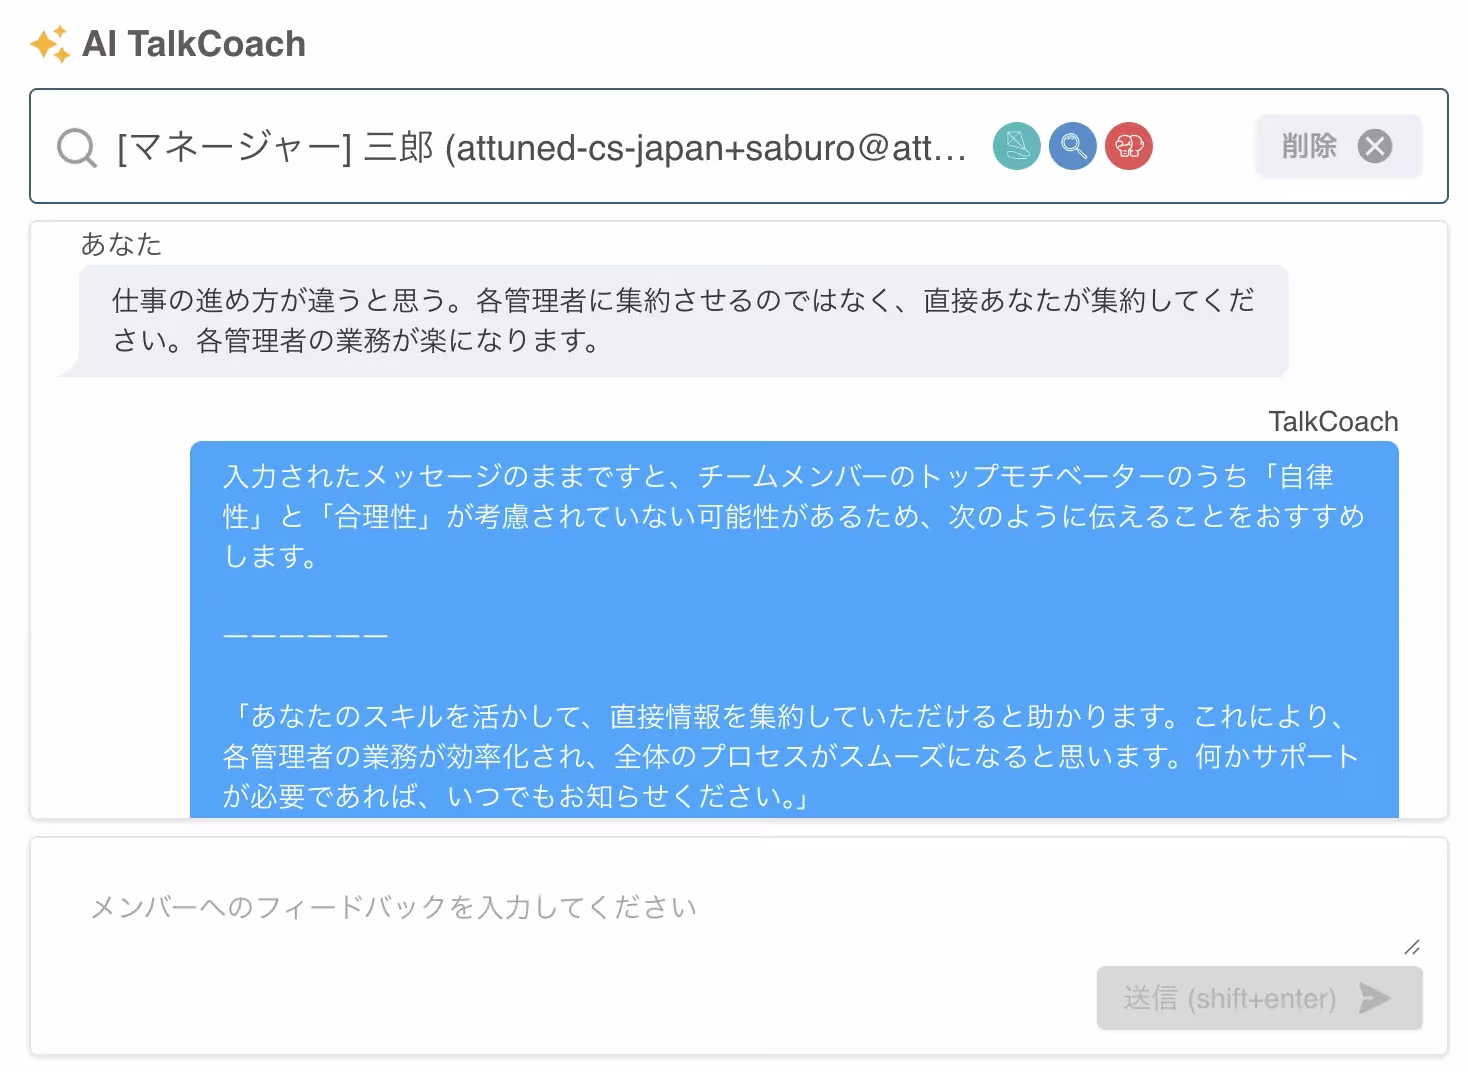Viewport: 1468px width, 1072px height.
Task: Click the search magnifier inside the member field
Action: tap(75, 147)
